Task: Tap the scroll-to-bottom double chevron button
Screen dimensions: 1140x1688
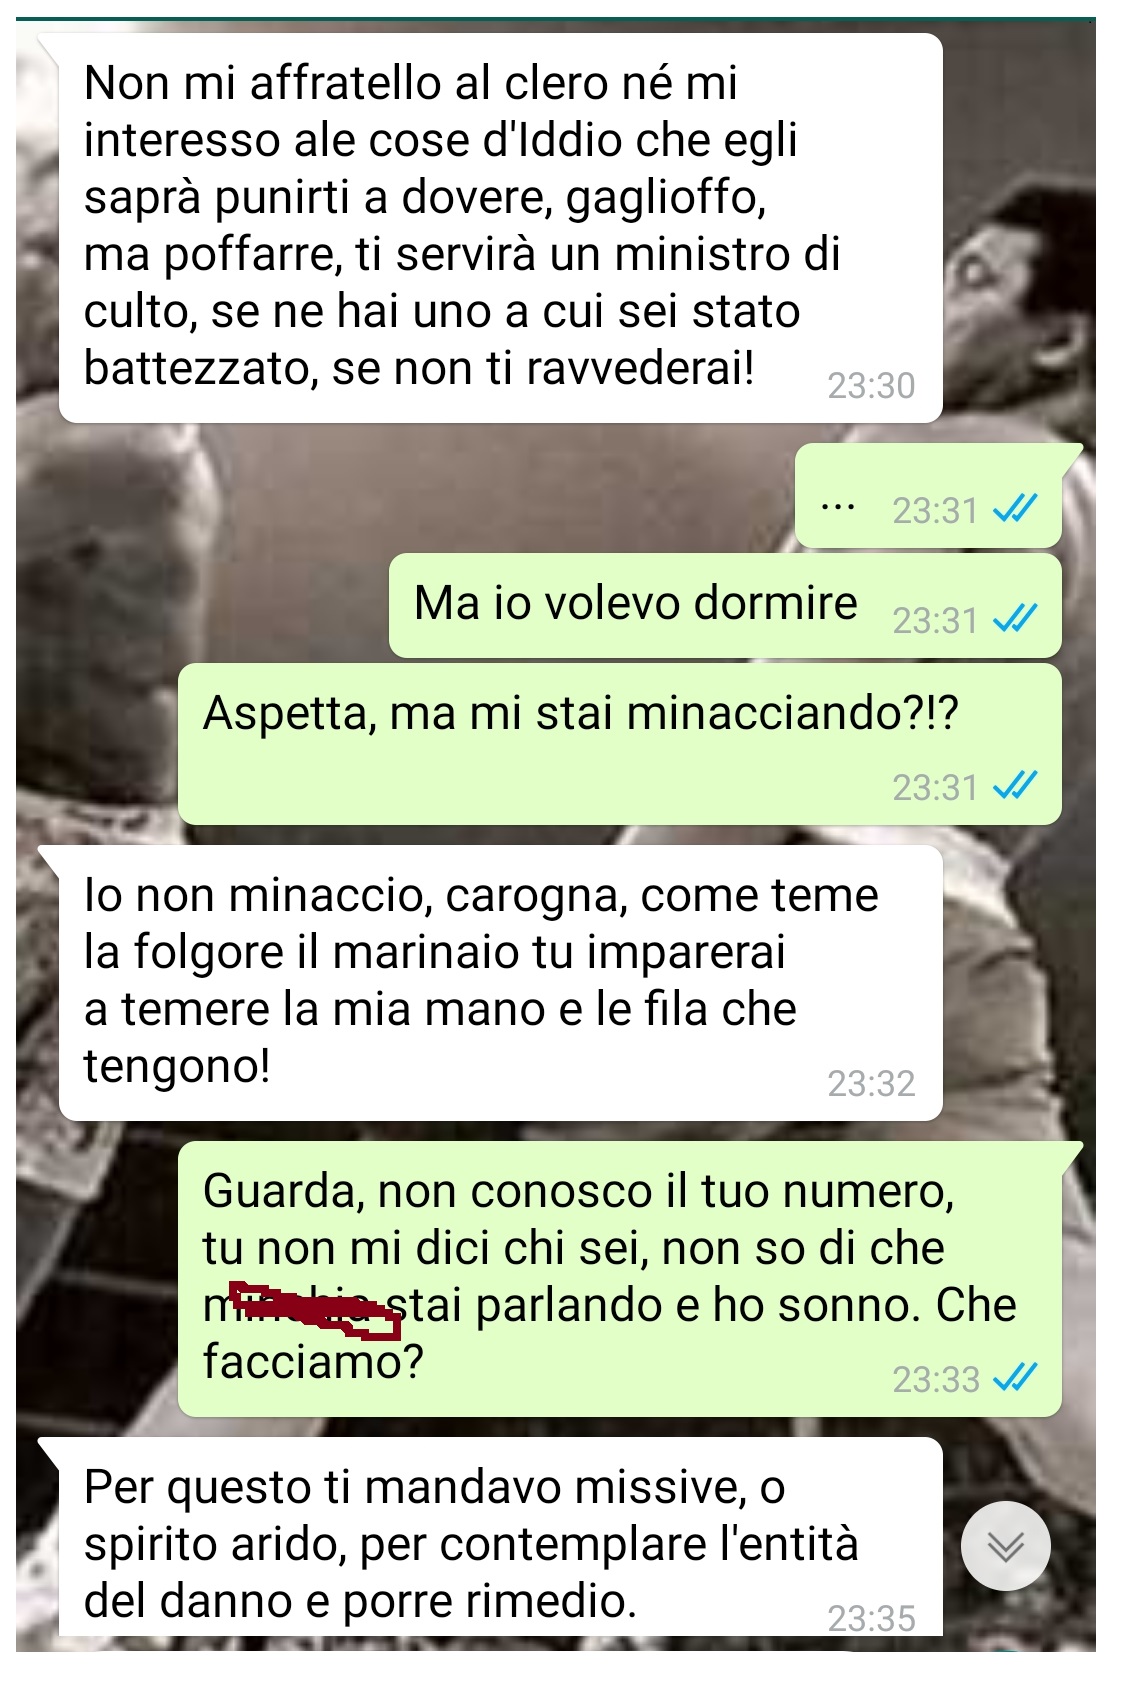Action: click(1005, 1546)
